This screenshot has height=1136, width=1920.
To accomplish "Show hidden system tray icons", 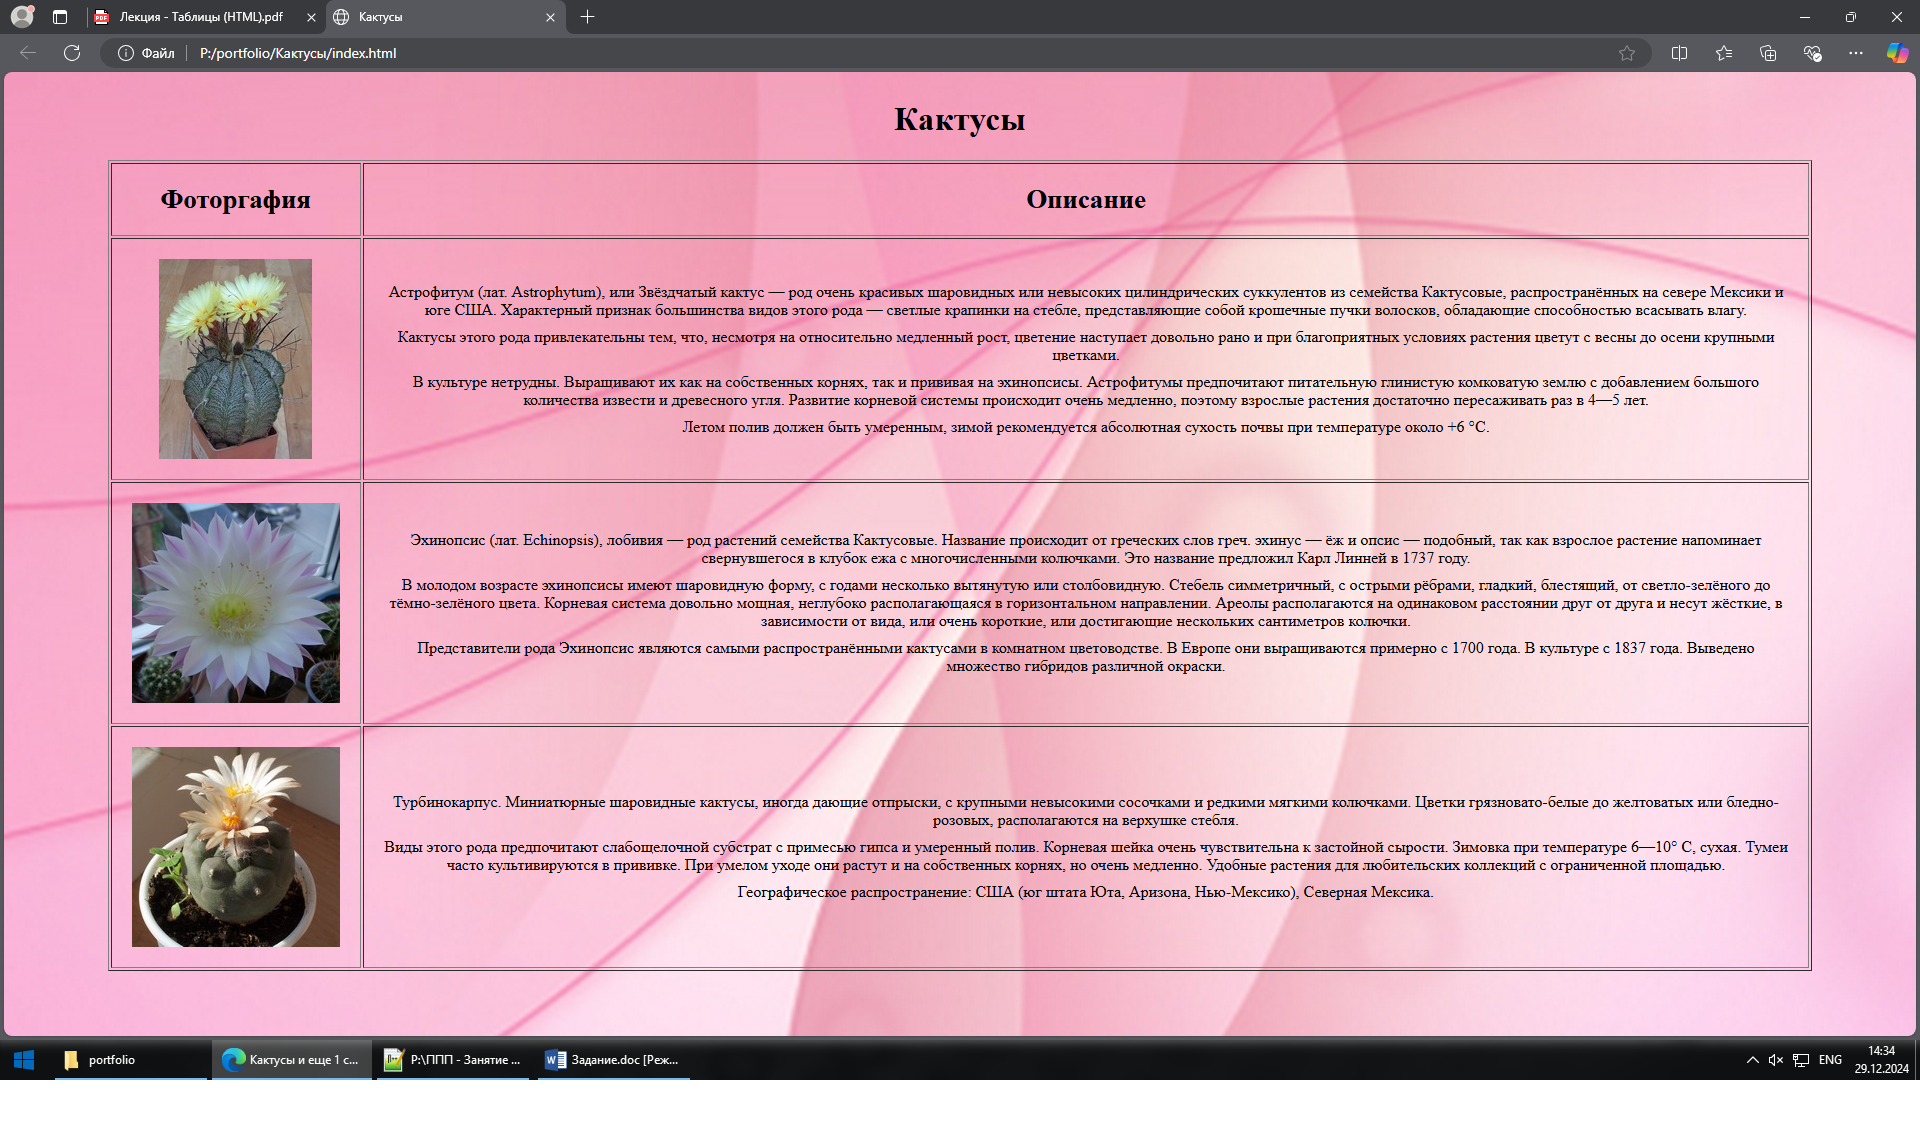I will pyautogui.click(x=1753, y=1060).
